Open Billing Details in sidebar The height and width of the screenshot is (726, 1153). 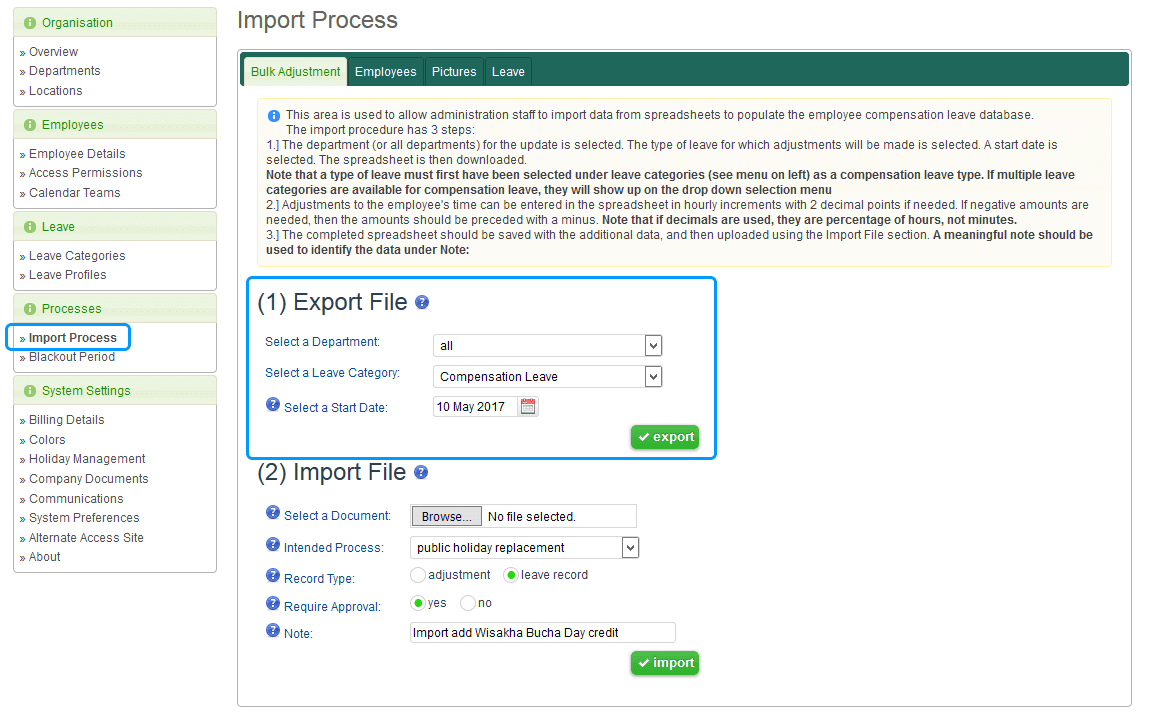point(67,420)
